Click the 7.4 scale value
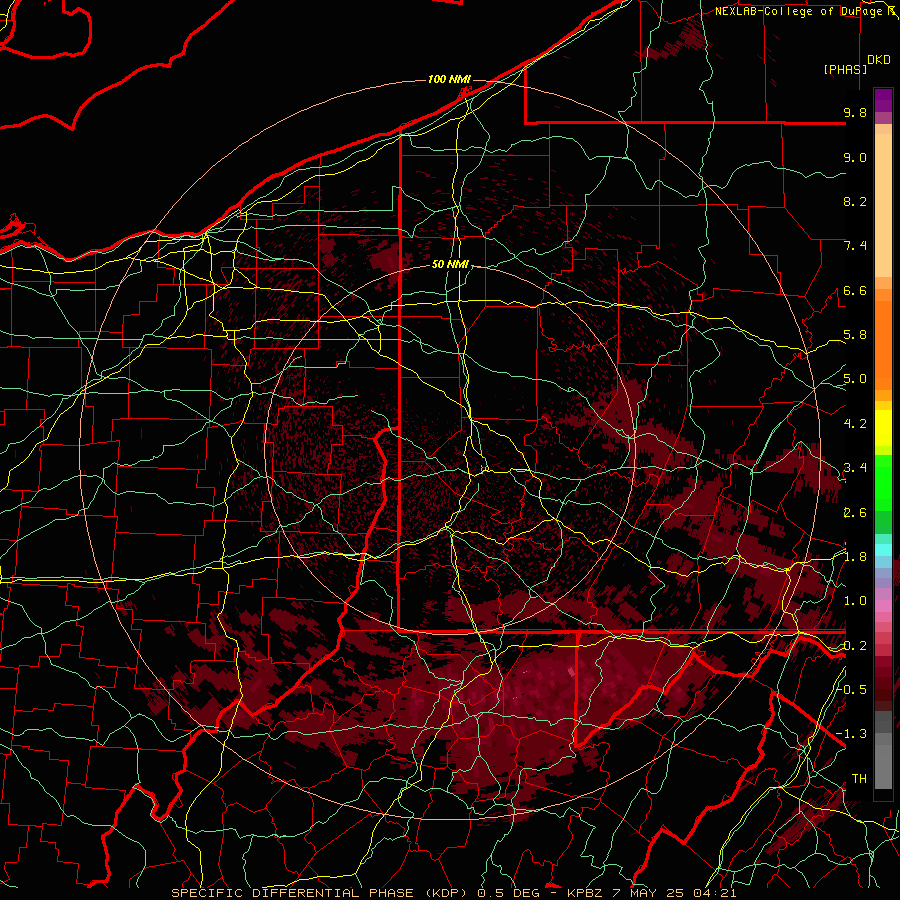 pyautogui.click(x=855, y=246)
